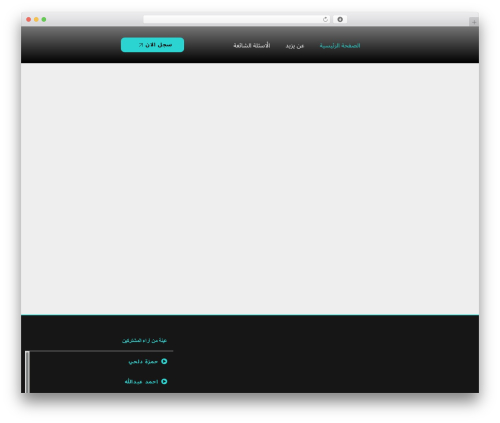Image resolution: width=500 pixels, height=423 pixels.
Task: Click the testimonials list vertical scrollbar
Action: [27, 372]
